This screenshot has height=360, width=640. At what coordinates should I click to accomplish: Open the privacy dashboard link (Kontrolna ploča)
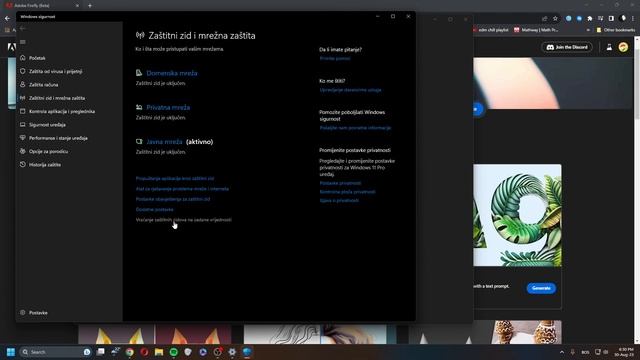pyautogui.click(x=347, y=192)
